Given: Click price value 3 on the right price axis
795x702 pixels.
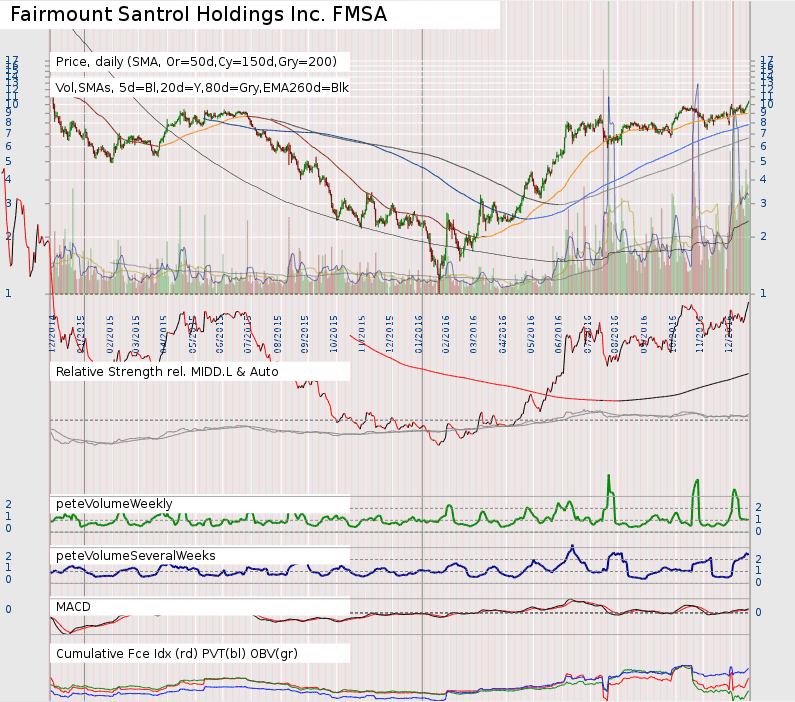Looking at the screenshot, I should 764,203.
